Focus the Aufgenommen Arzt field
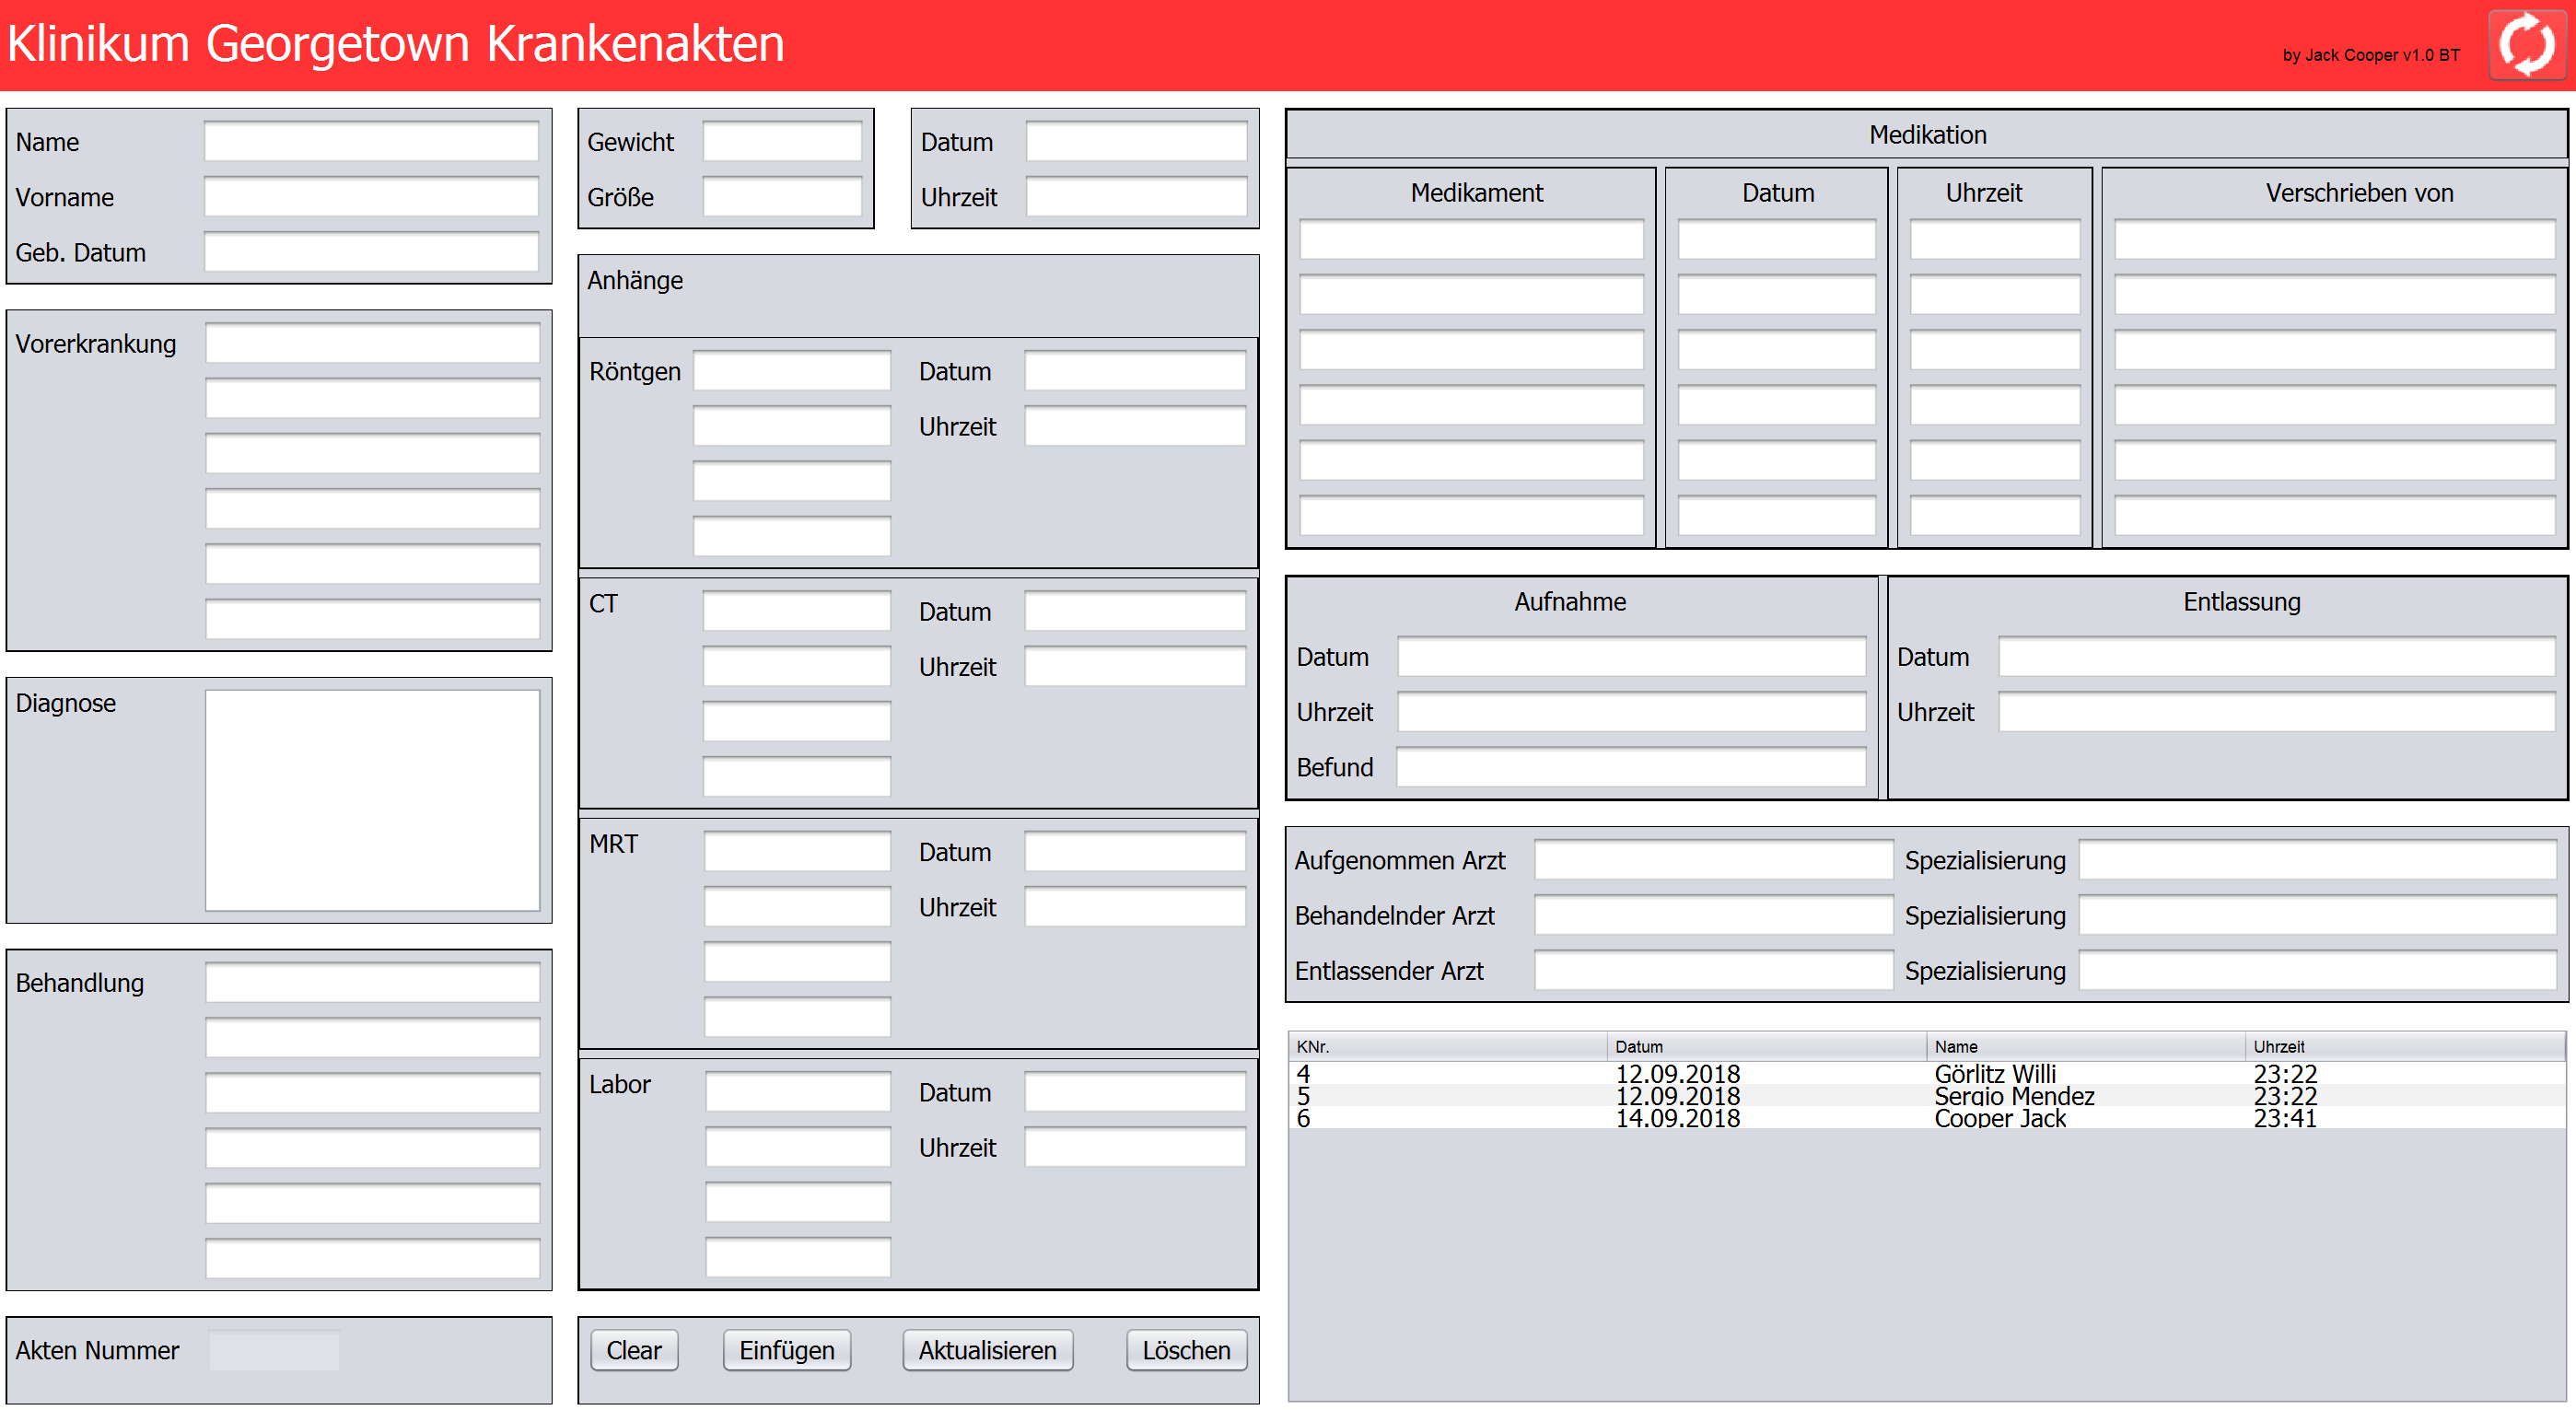This screenshot has height=1410, width=2576. coord(1712,860)
